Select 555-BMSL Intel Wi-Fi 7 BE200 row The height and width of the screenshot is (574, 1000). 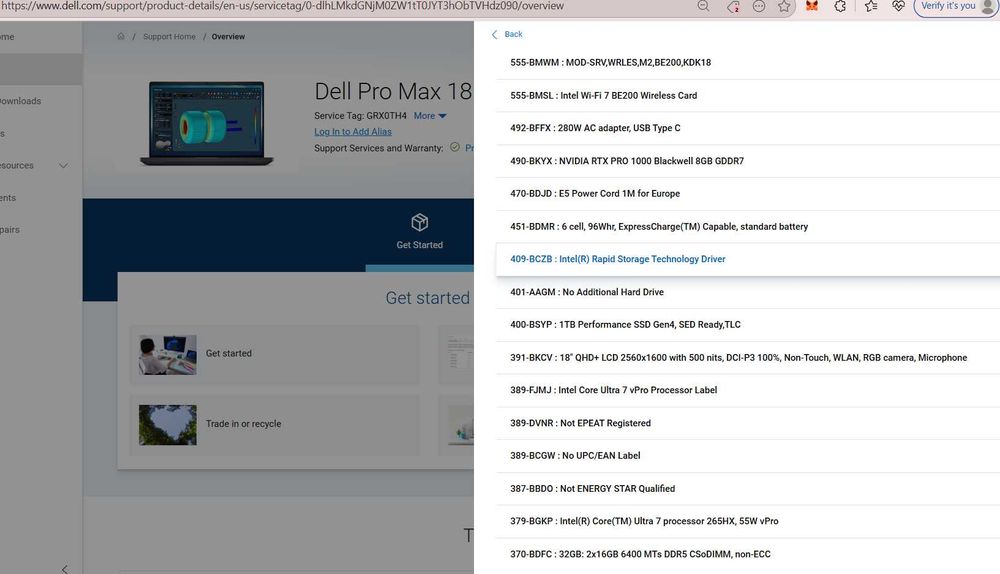click(747, 96)
